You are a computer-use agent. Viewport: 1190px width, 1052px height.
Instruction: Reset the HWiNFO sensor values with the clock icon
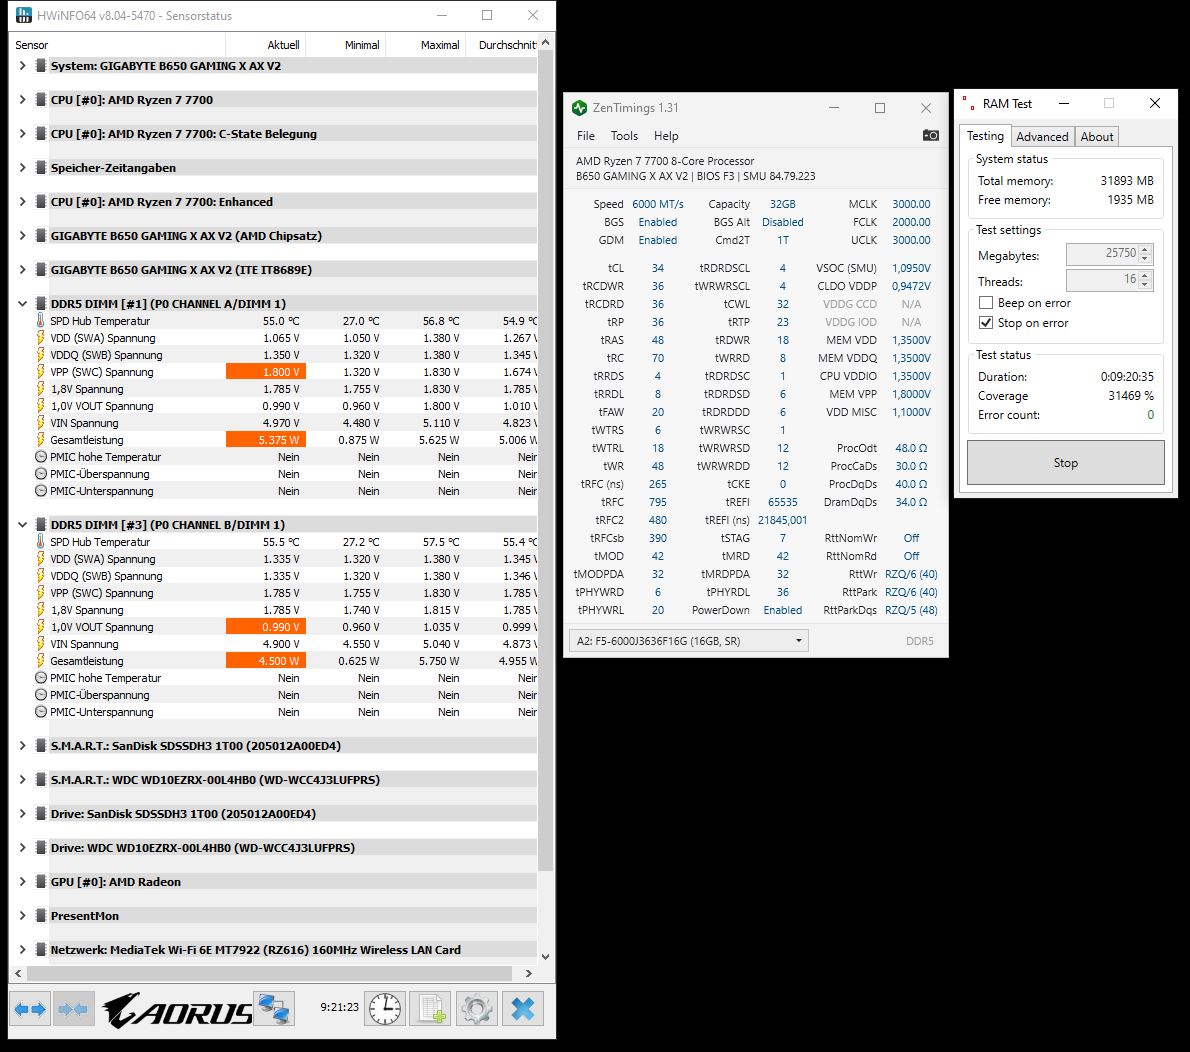(x=385, y=1009)
